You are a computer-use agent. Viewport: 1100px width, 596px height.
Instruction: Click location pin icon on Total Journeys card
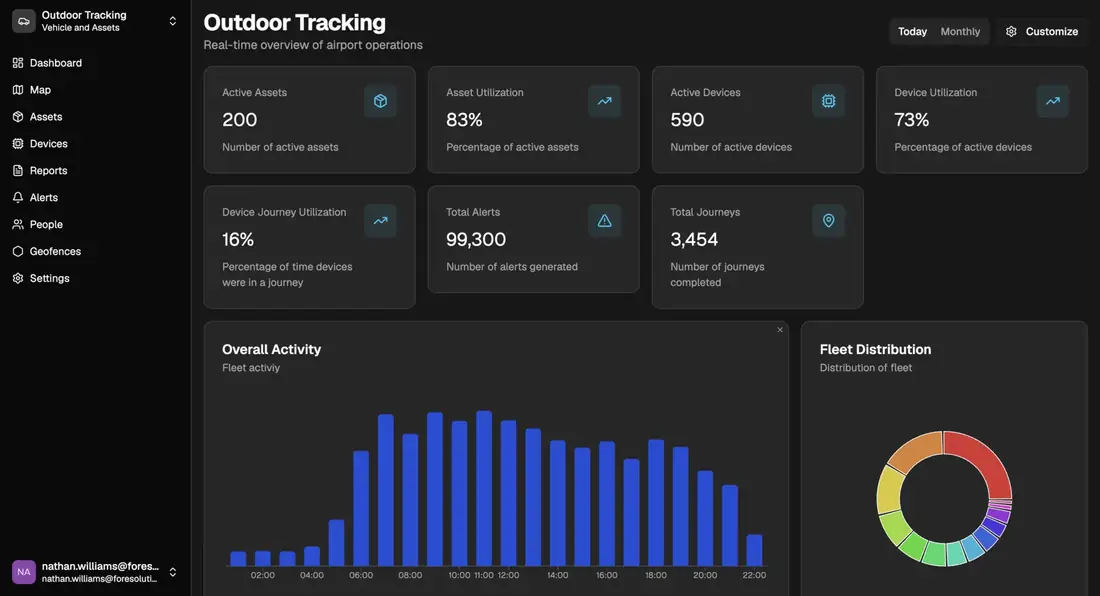click(x=829, y=221)
